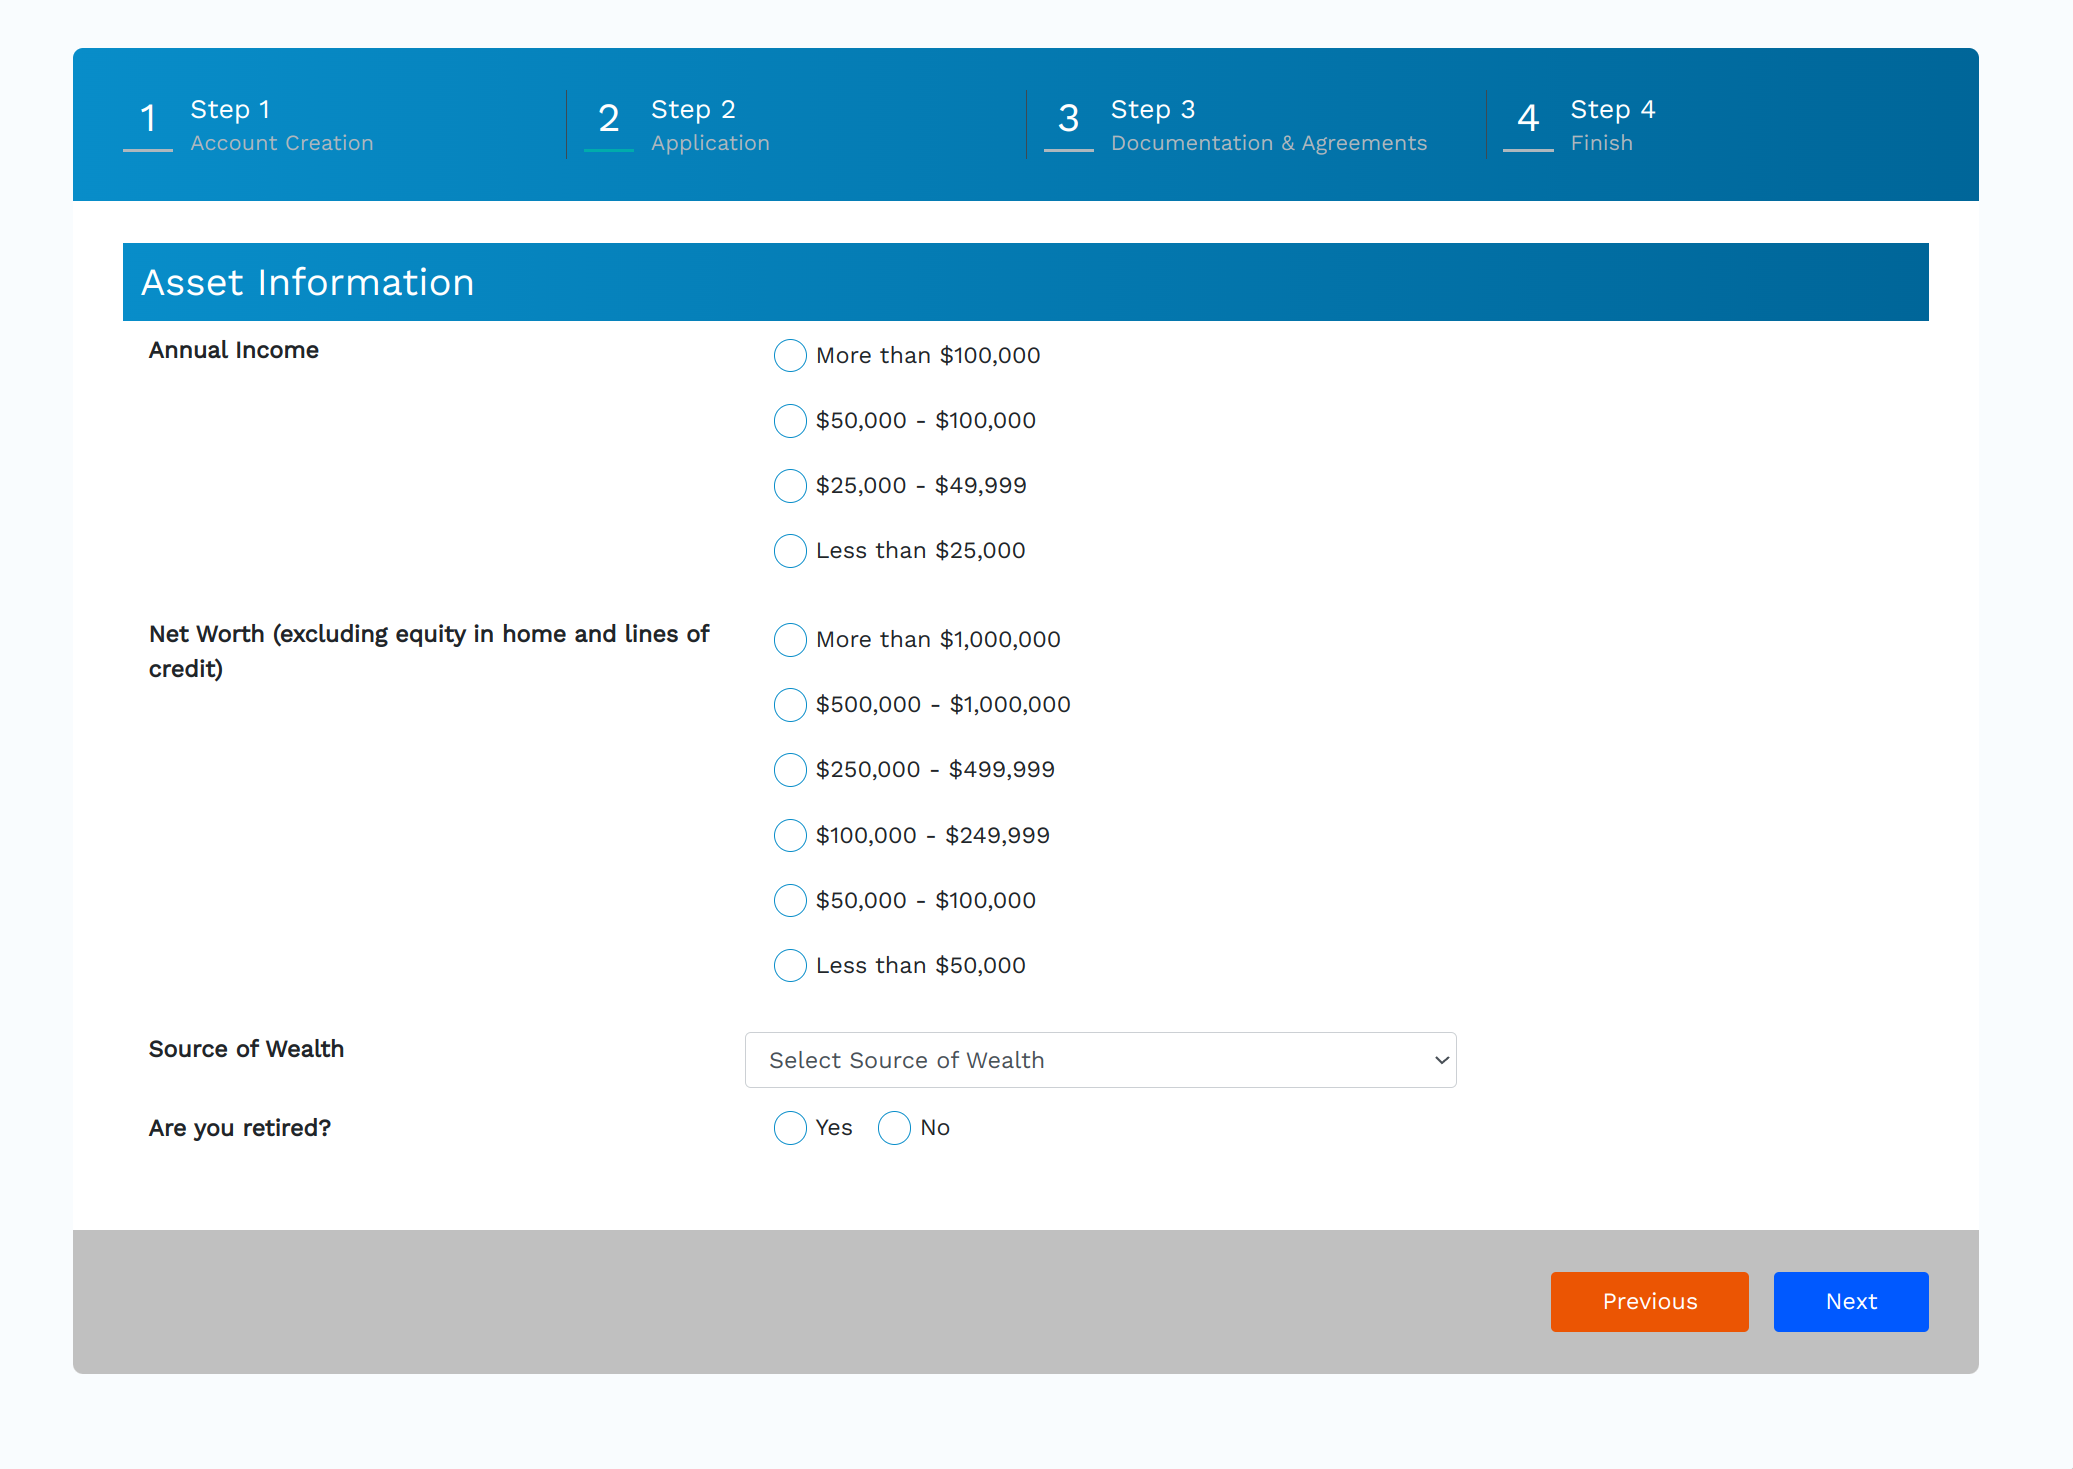Select net worth Less than $50,000
2073x1469 pixels.
[x=790, y=965]
